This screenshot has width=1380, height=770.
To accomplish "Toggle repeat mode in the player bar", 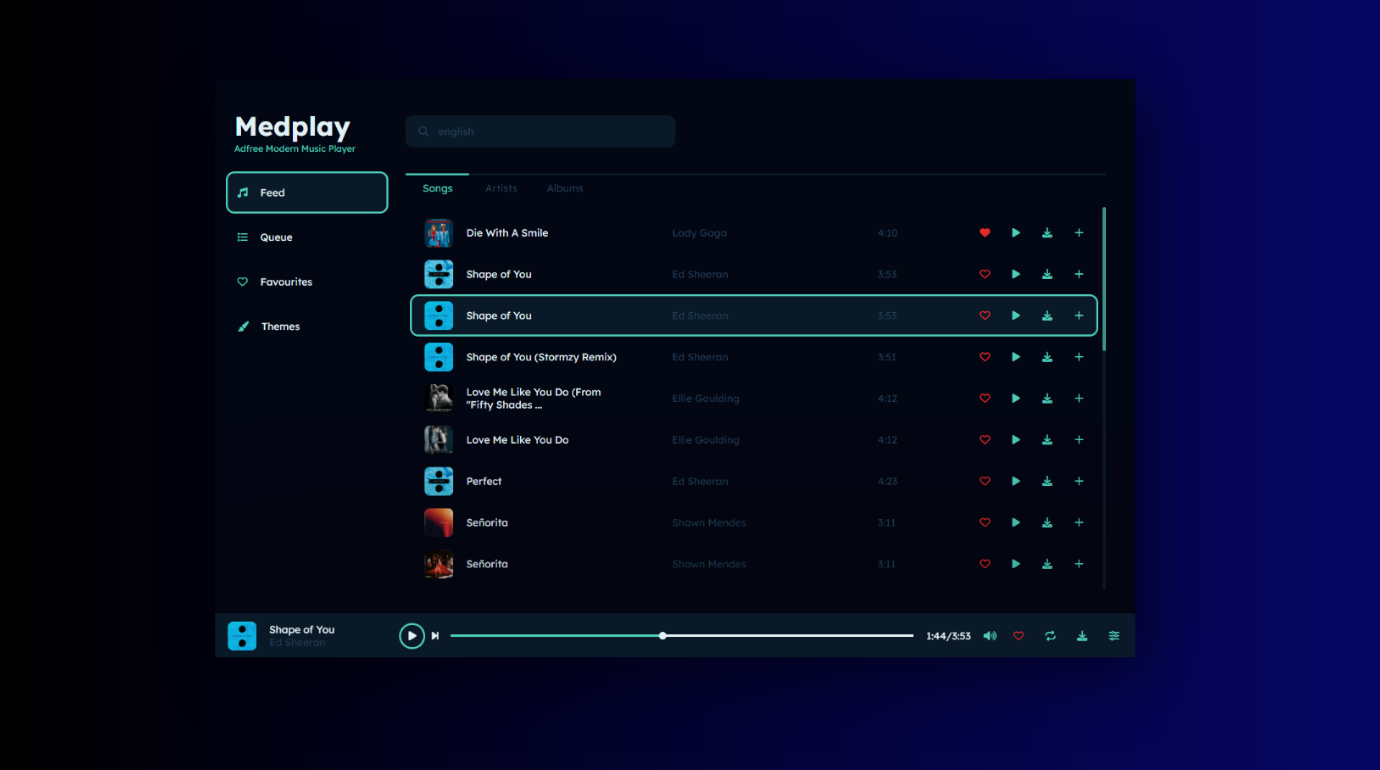I will (x=1050, y=636).
